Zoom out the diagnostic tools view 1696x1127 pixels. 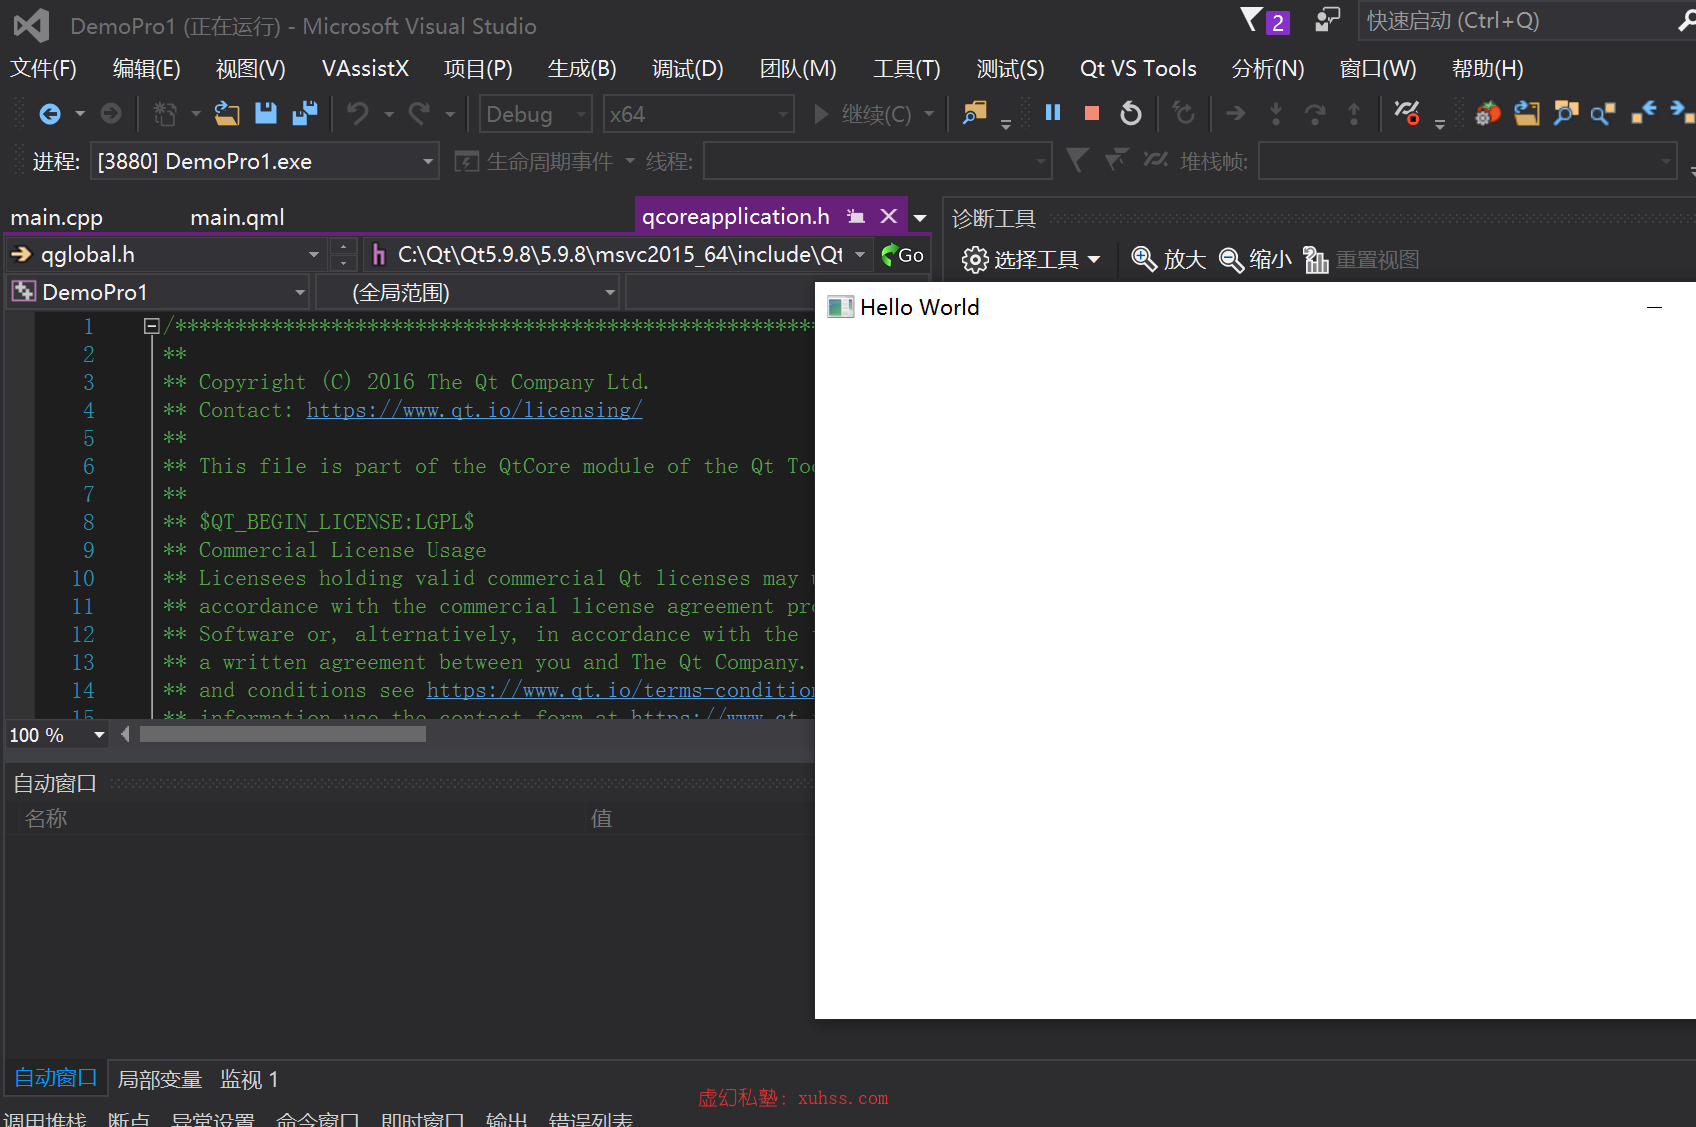[x=1255, y=259]
